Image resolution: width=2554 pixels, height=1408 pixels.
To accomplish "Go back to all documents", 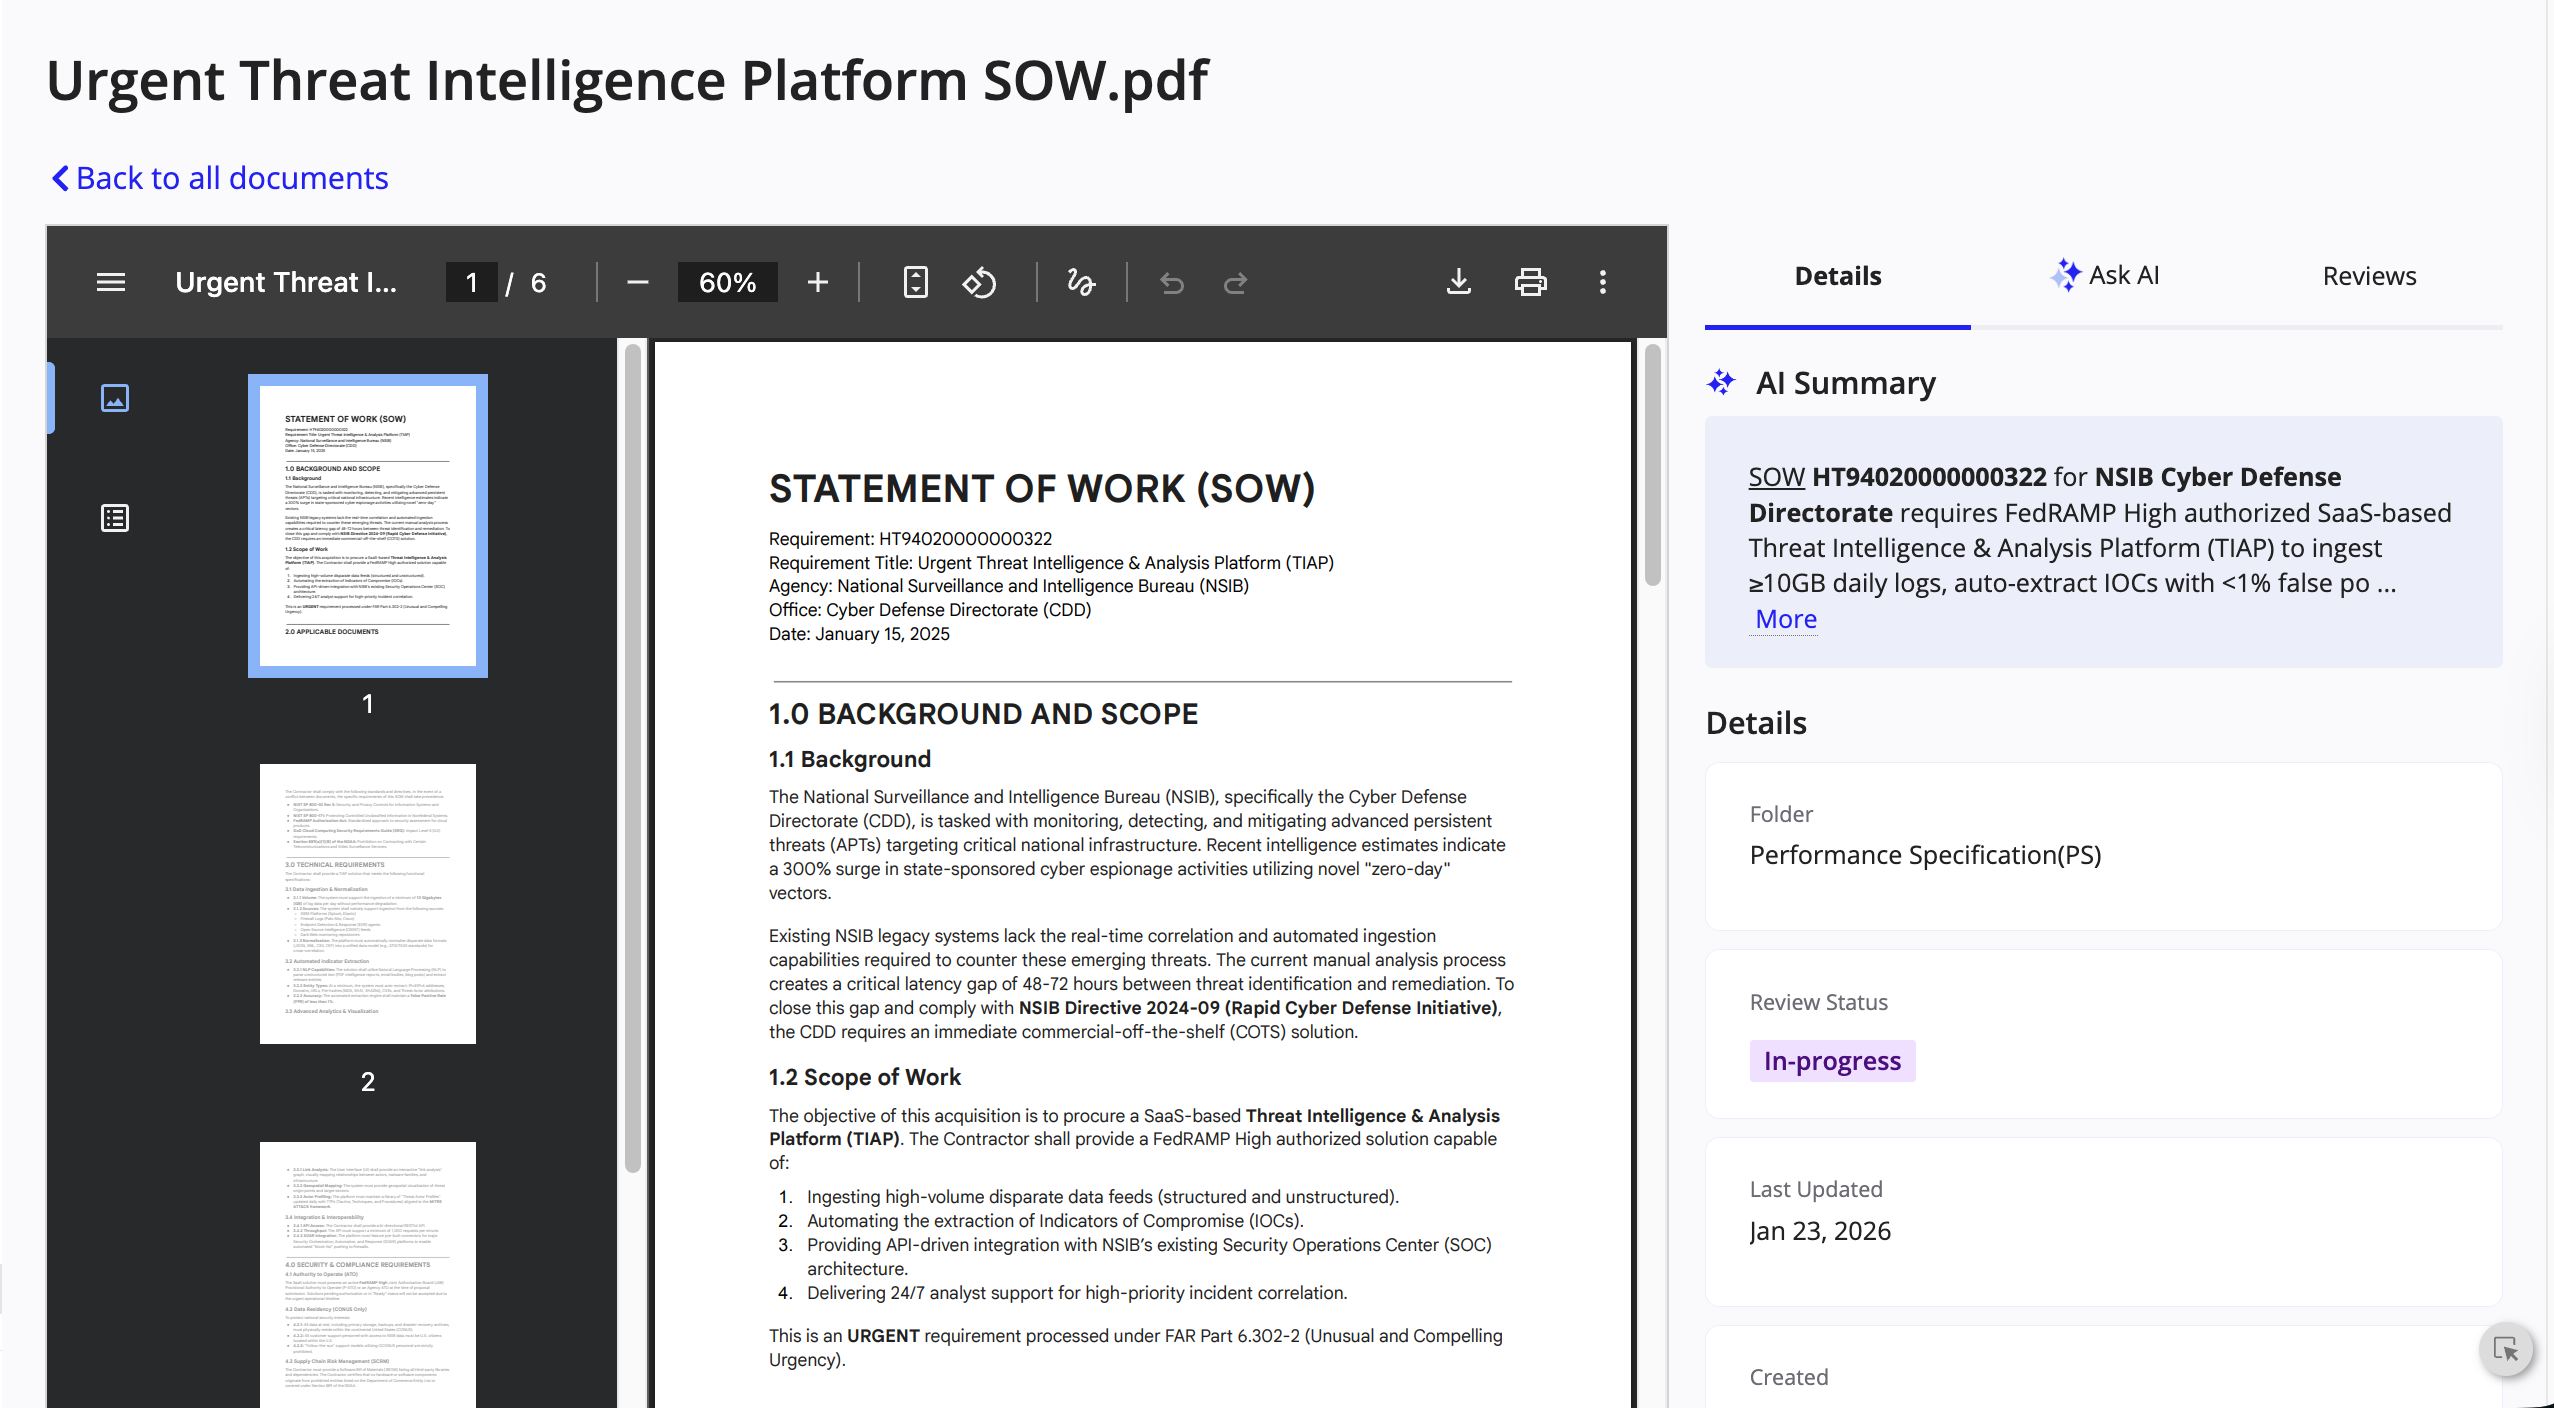I will tap(220, 177).
